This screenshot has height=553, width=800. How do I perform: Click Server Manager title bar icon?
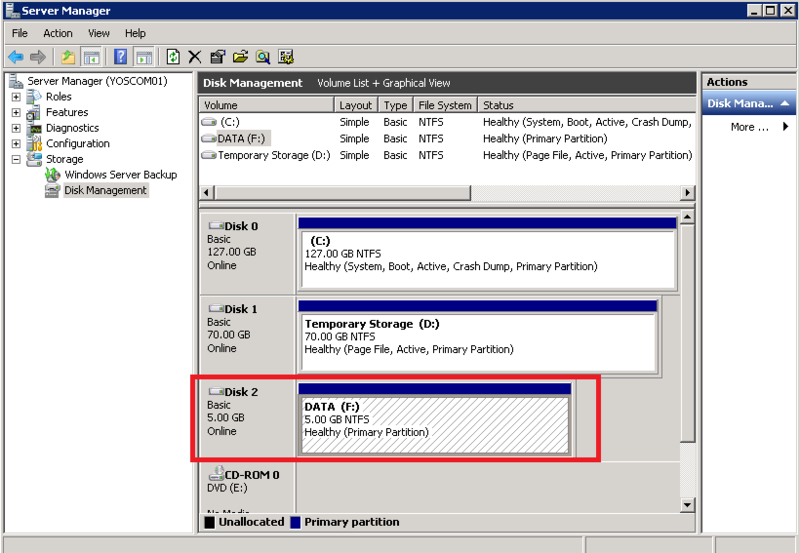point(12,10)
